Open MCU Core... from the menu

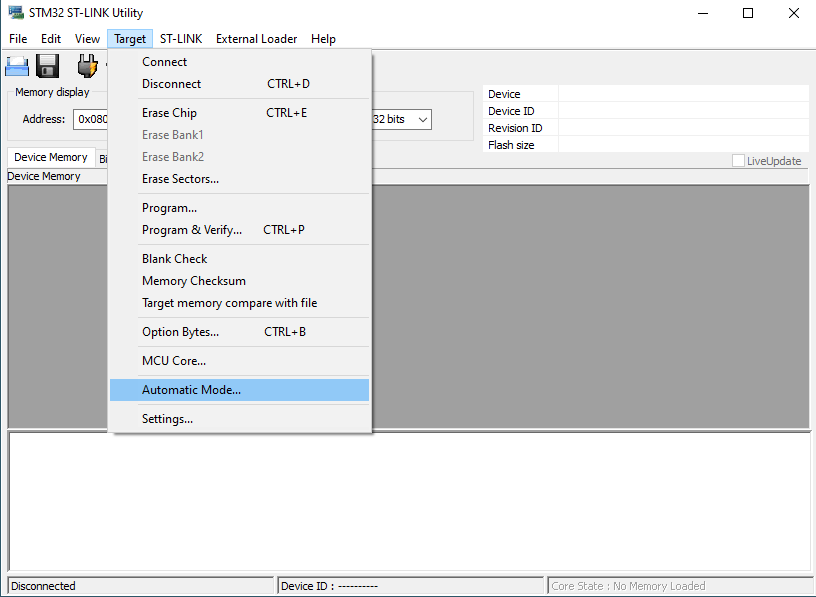239,361
